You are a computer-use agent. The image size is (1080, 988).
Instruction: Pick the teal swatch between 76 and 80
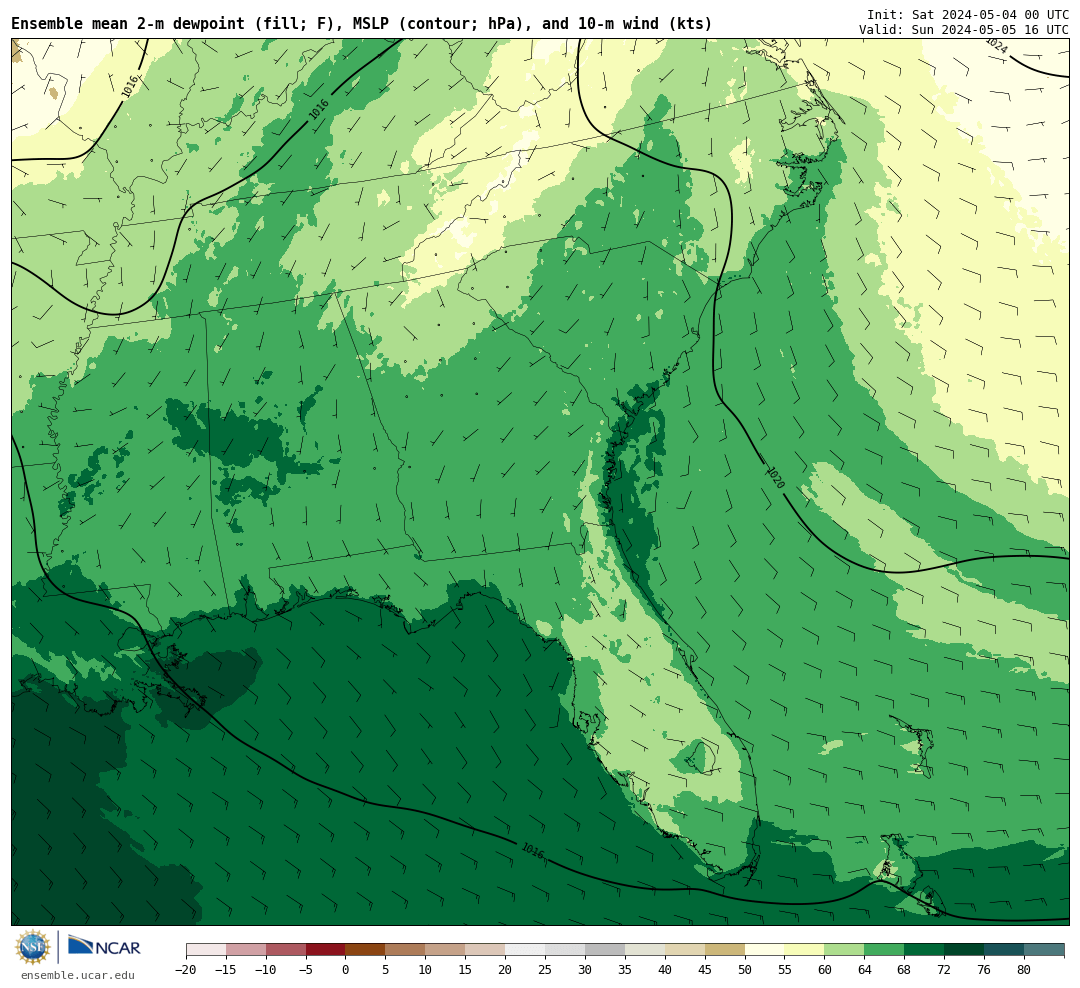1004,950
